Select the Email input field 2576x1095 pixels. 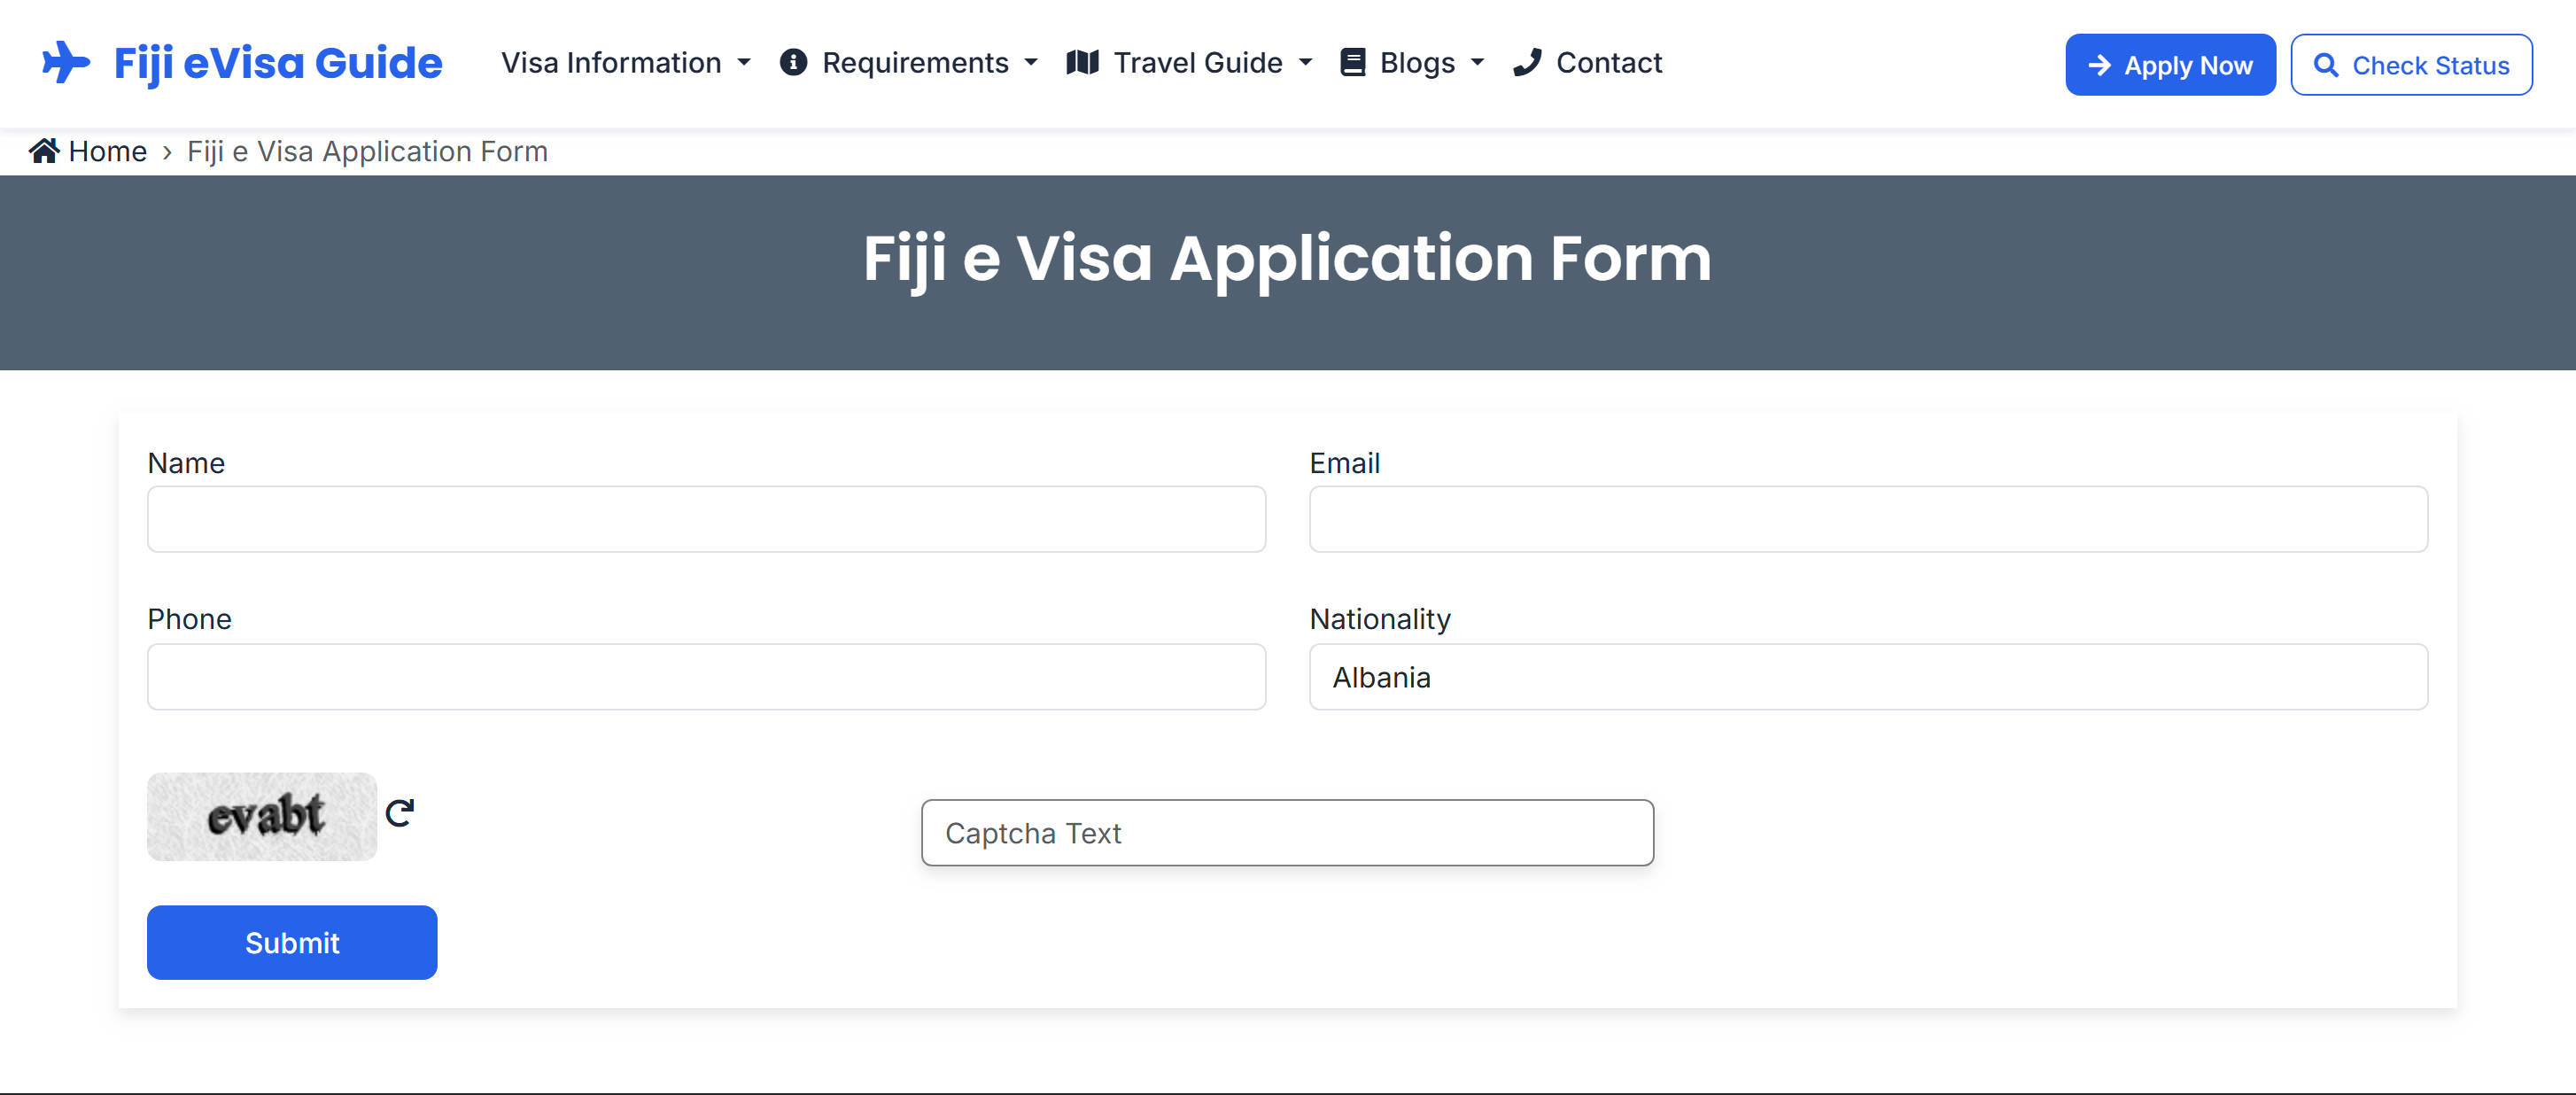click(x=1867, y=520)
